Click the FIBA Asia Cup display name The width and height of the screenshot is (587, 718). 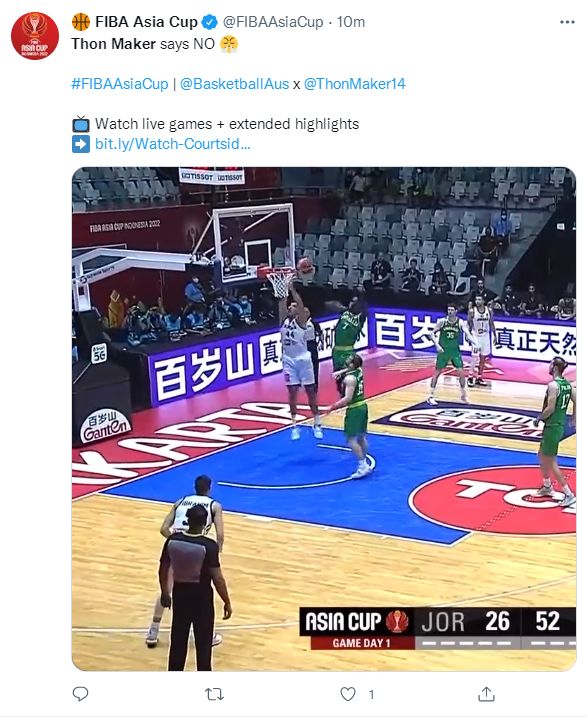[146, 22]
